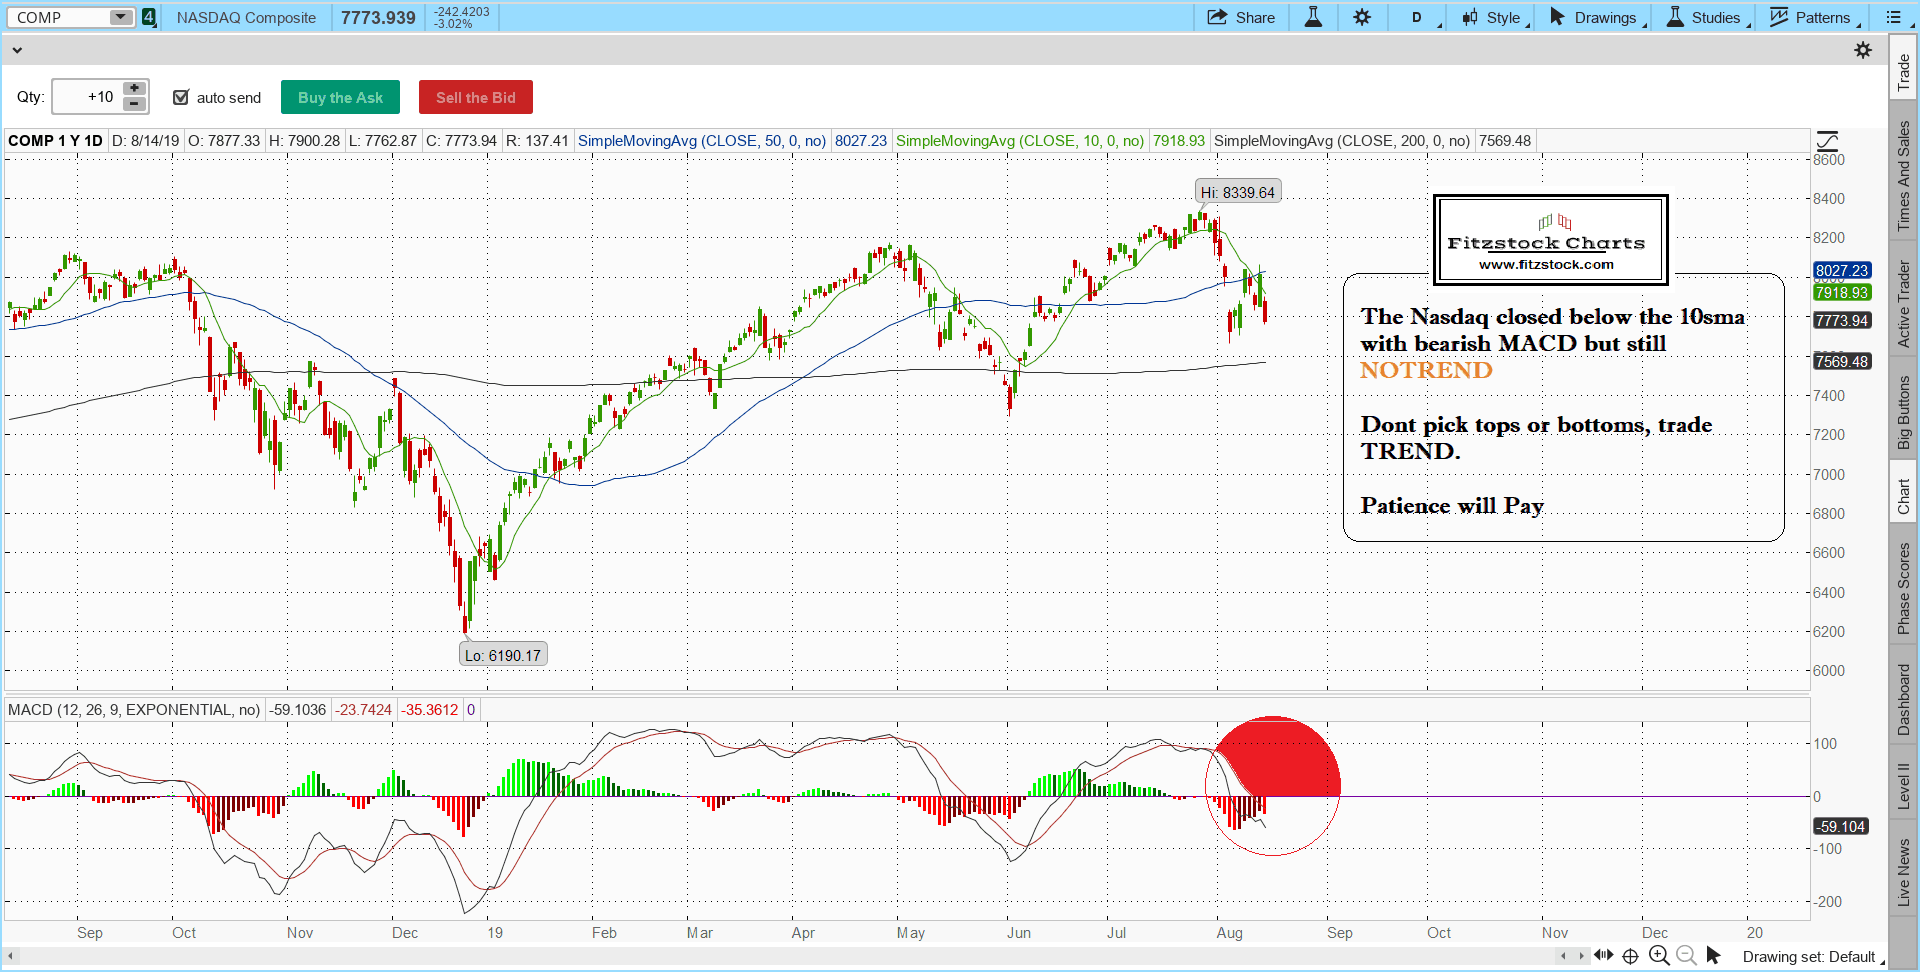Open the flask icon beside Share
The width and height of the screenshot is (1920, 972).
1313,17
